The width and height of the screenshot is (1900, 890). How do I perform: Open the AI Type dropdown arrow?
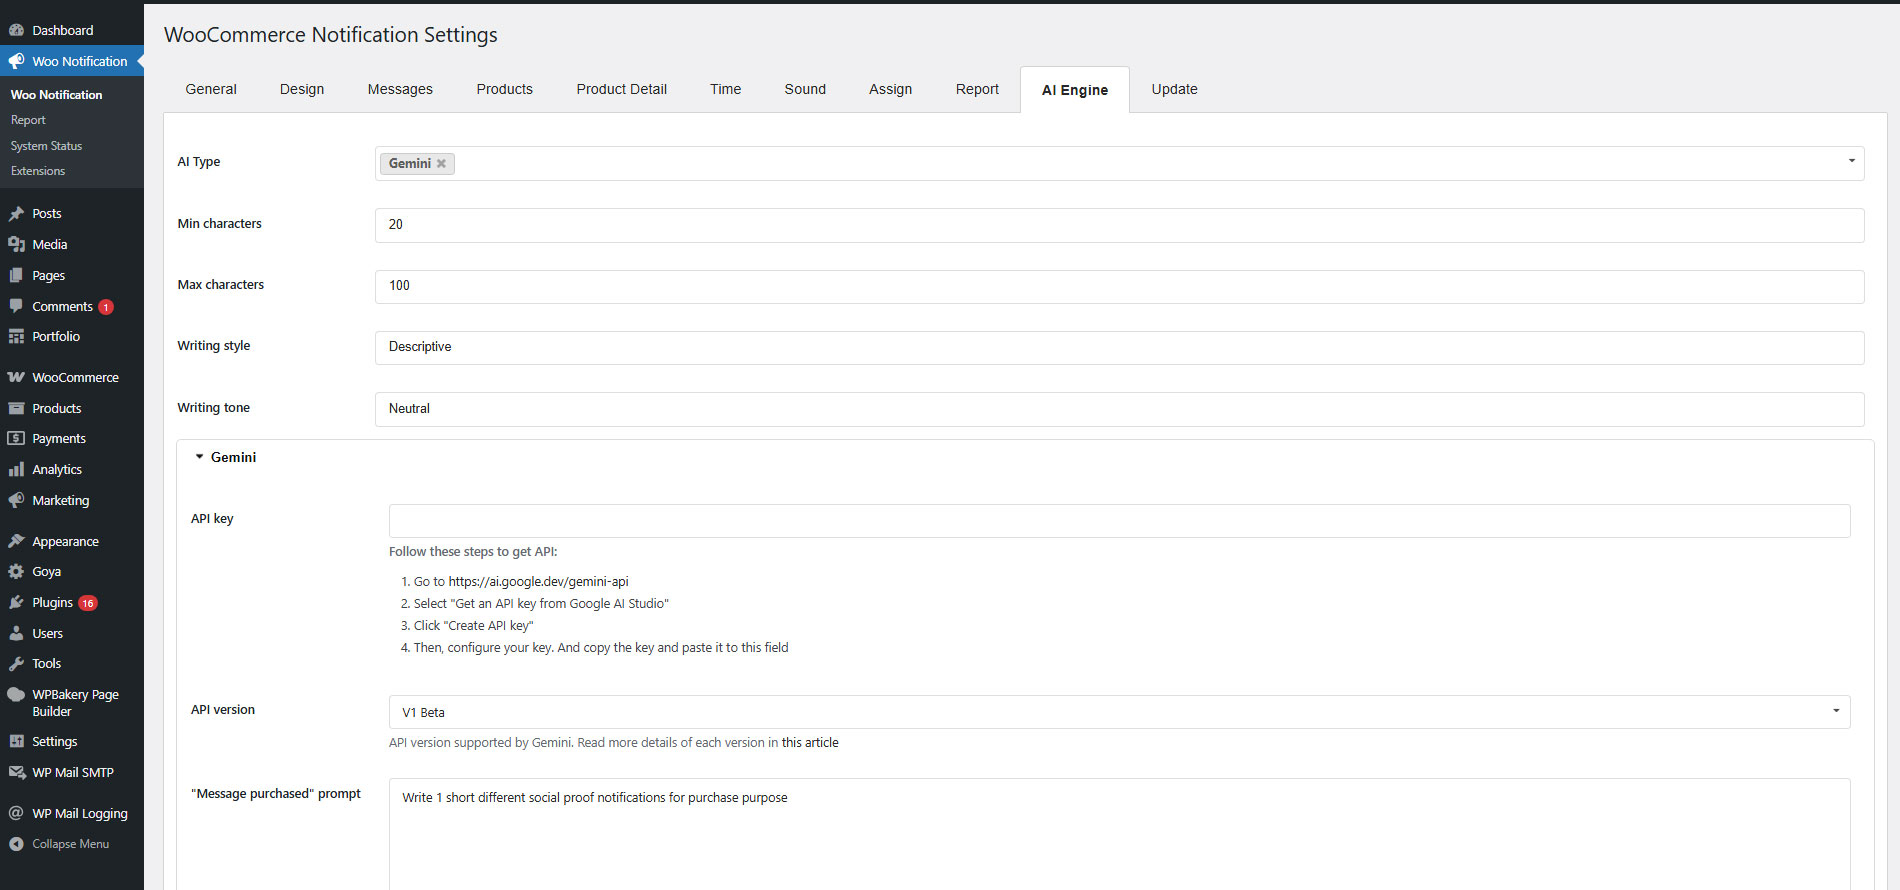coord(1851,161)
